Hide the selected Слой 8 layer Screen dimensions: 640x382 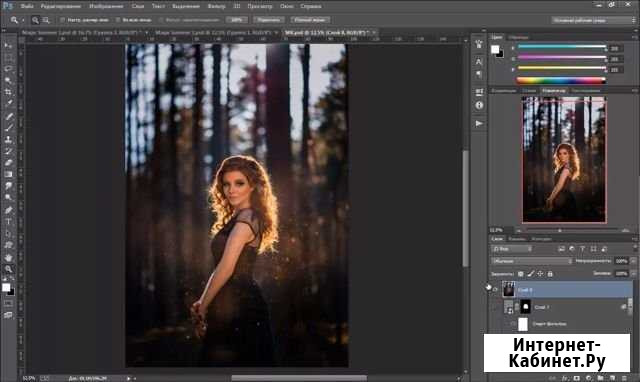click(495, 290)
